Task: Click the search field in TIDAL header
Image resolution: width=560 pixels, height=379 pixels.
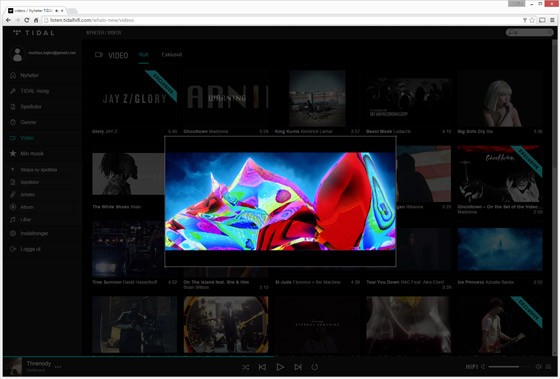Action: click(530, 33)
